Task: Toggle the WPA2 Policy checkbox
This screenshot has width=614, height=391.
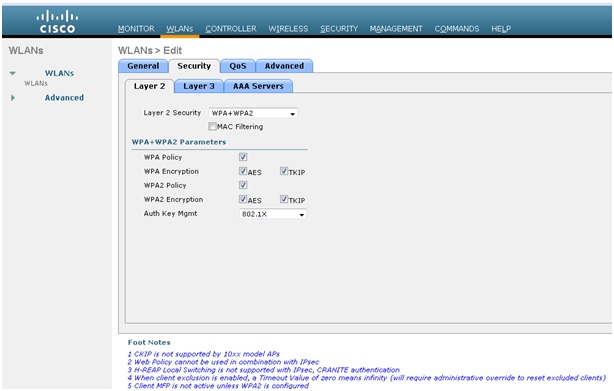Action: [x=243, y=185]
